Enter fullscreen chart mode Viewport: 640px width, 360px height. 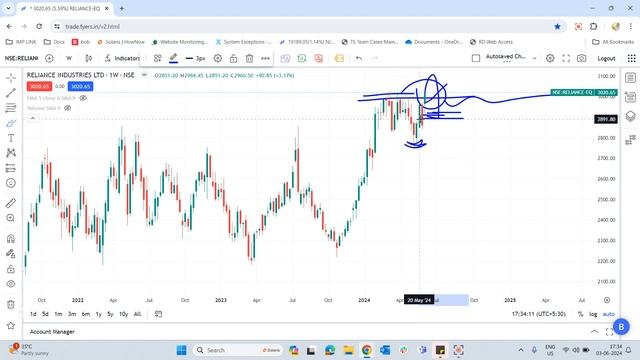click(566, 58)
